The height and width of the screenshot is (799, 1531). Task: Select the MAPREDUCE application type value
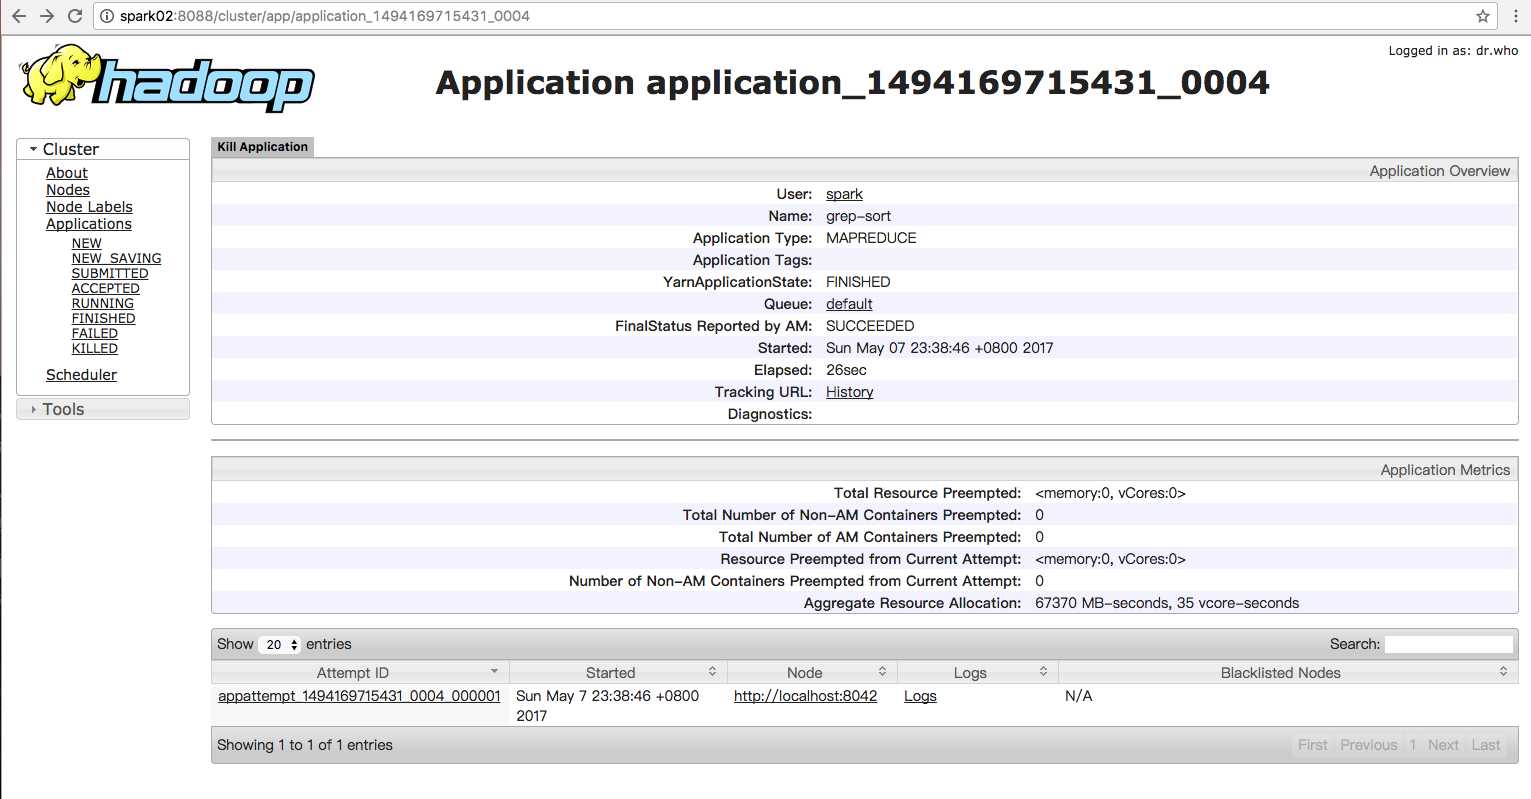click(x=871, y=238)
